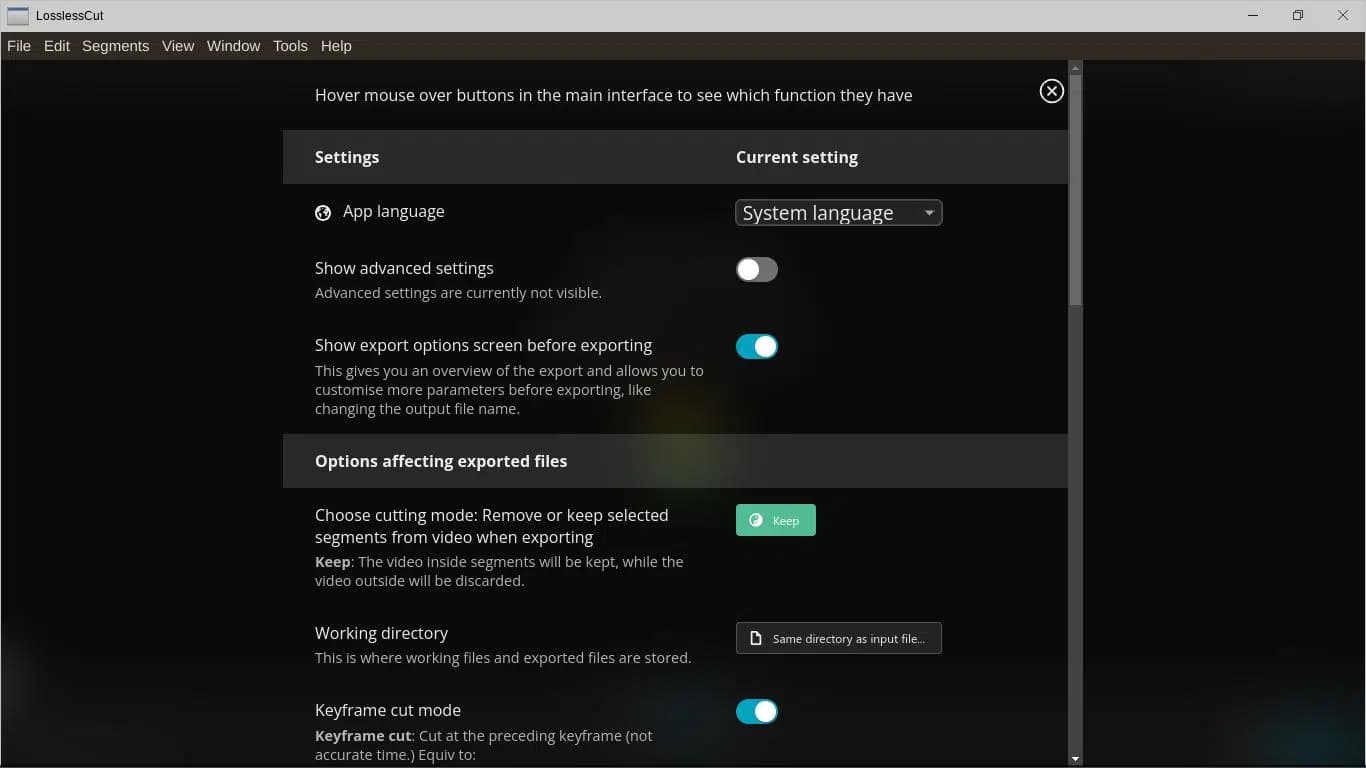Toggle Show advanced settings switch
This screenshot has height=768, width=1366.
pos(756,270)
